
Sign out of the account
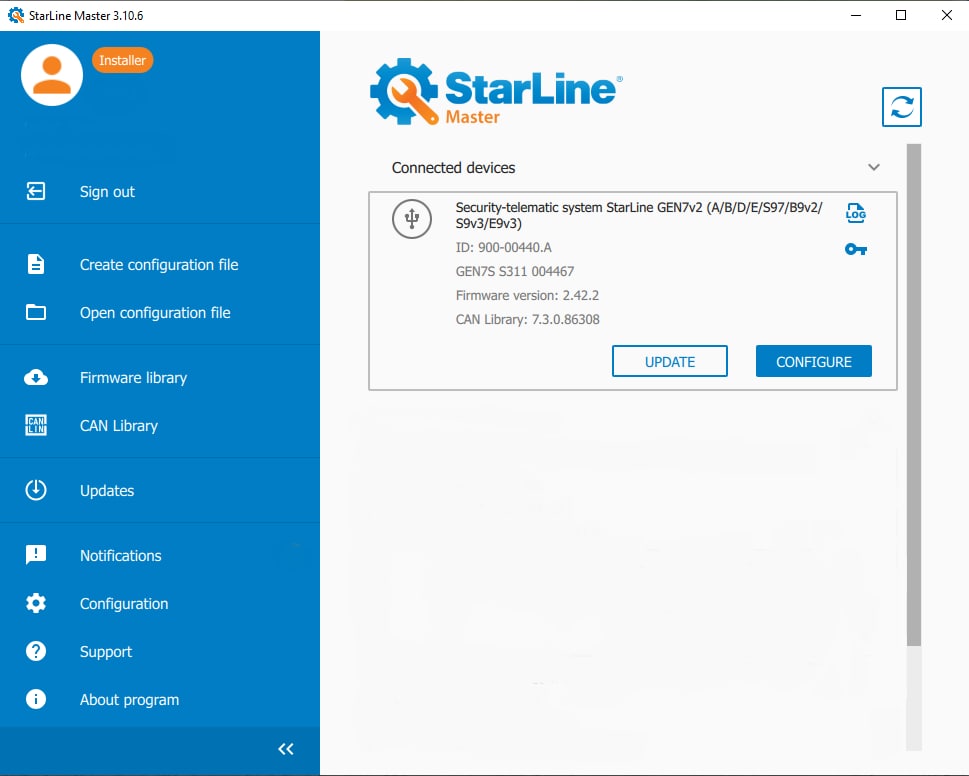click(x=107, y=192)
